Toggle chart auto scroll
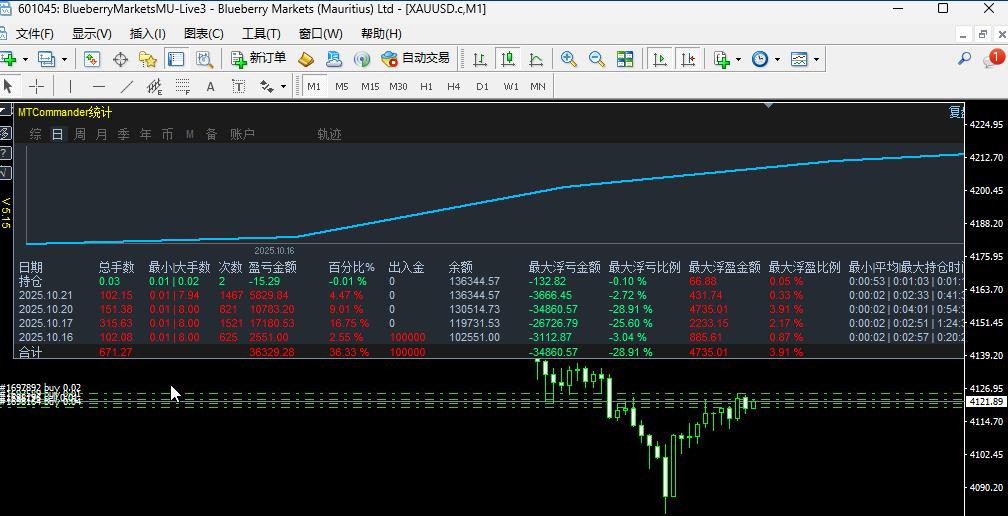 pos(660,59)
